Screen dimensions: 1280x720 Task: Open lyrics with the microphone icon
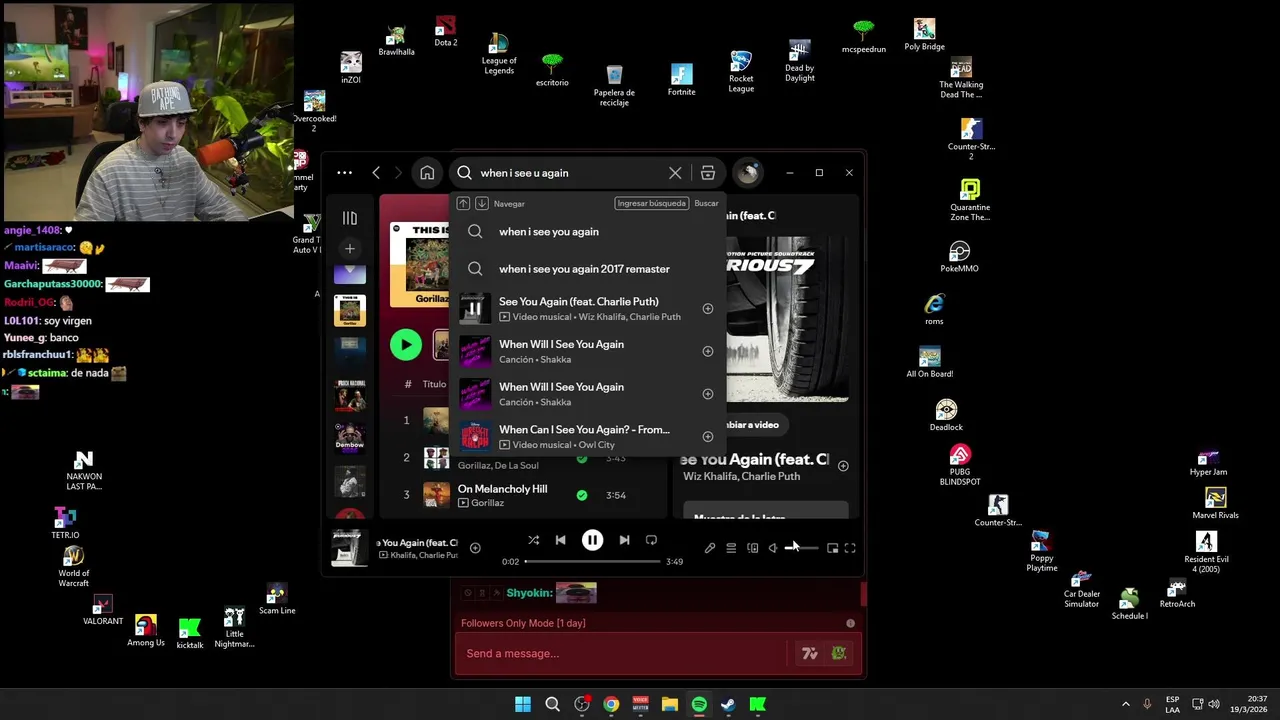pos(710,548)
